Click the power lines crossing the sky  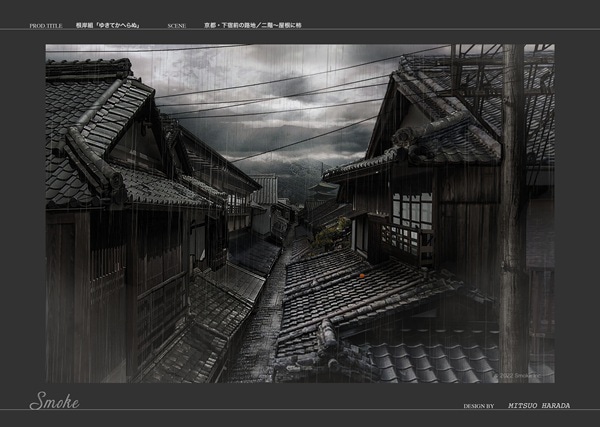coord(290,88)
